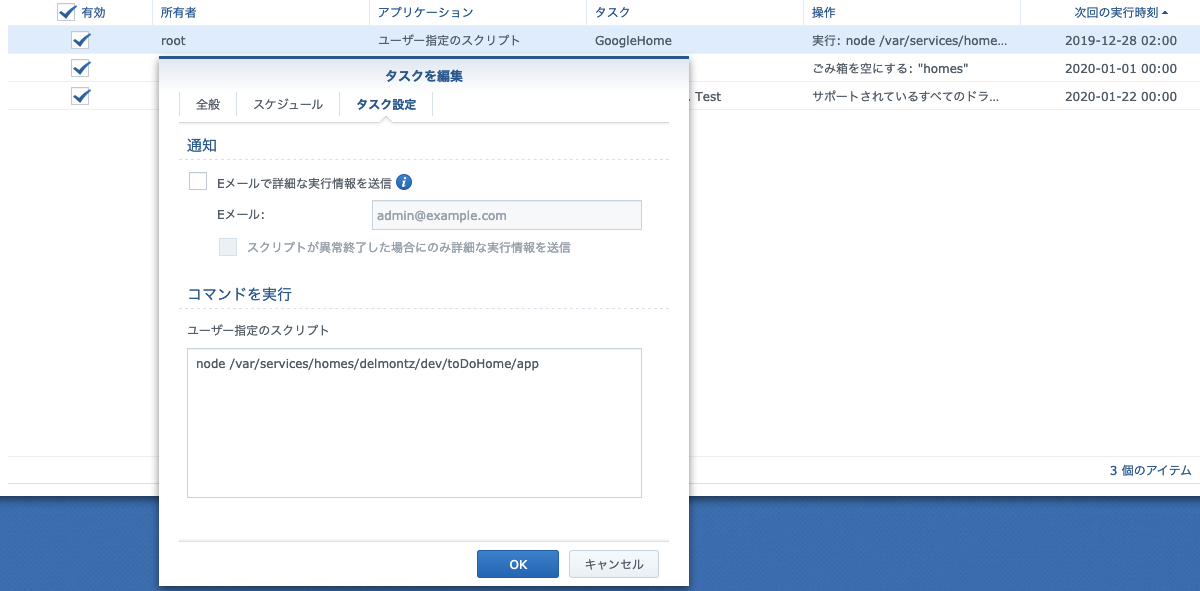Image resolution: width=1200 pixels, height=591 pixels.
Task: Toggle enabled checkbox in the "homes" recycle bin row
Action: 81,69
